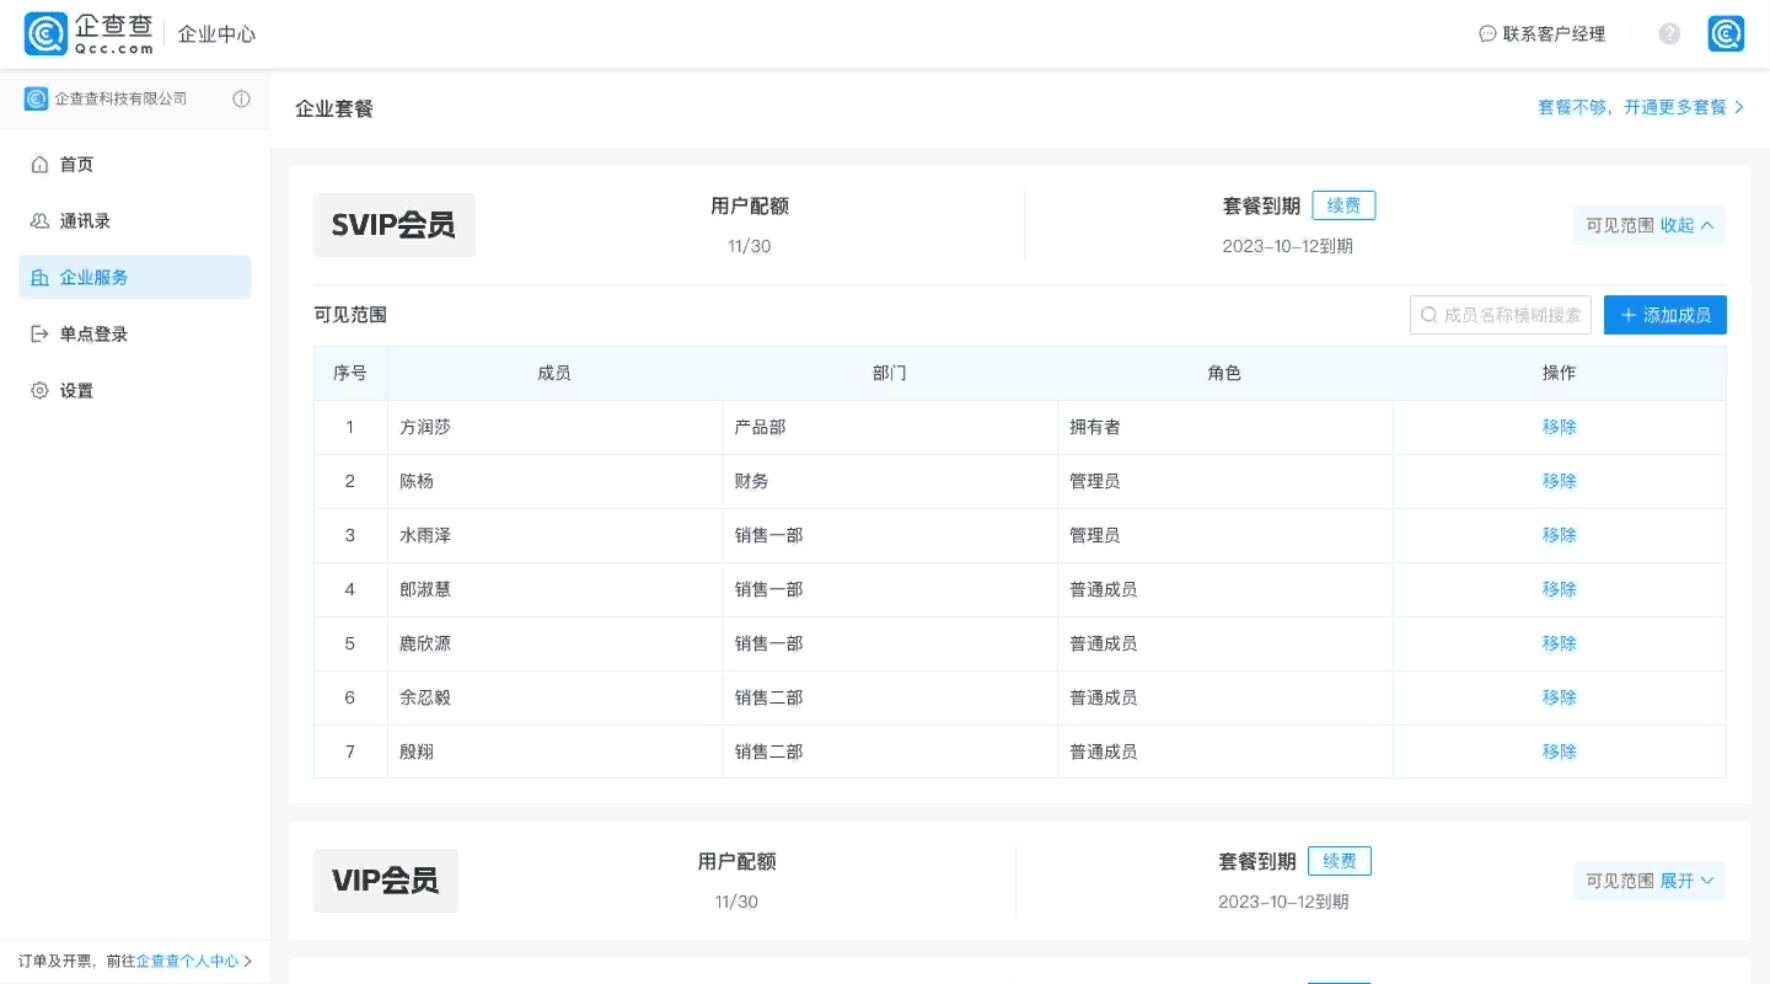Image resolution: width=1770 pixels, height=984 pixels.
Task: Click the 通讯录 contacts icon in sidebar
Action: coord(40,221)
